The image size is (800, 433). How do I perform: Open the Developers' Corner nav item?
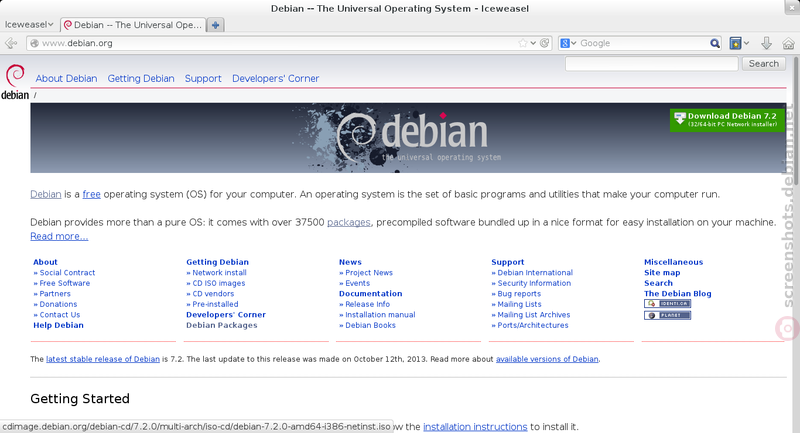276,79
